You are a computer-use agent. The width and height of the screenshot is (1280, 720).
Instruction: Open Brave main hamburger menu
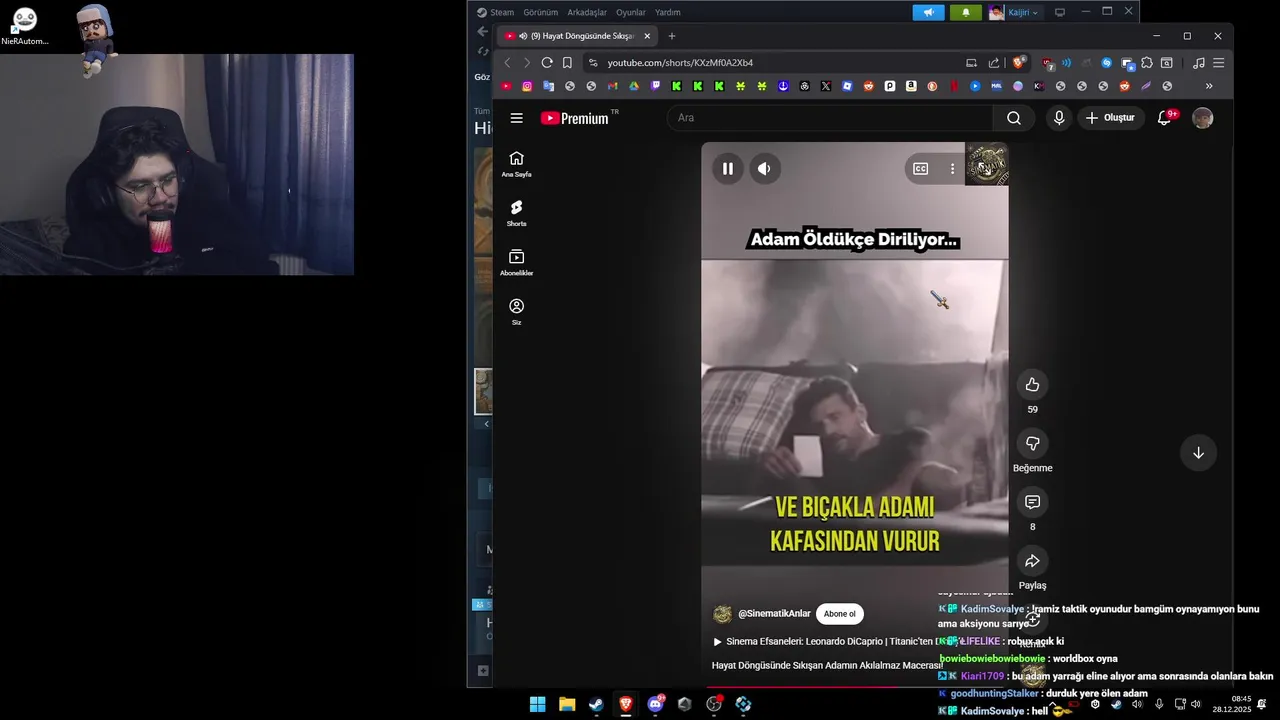tap(1218, 63)
